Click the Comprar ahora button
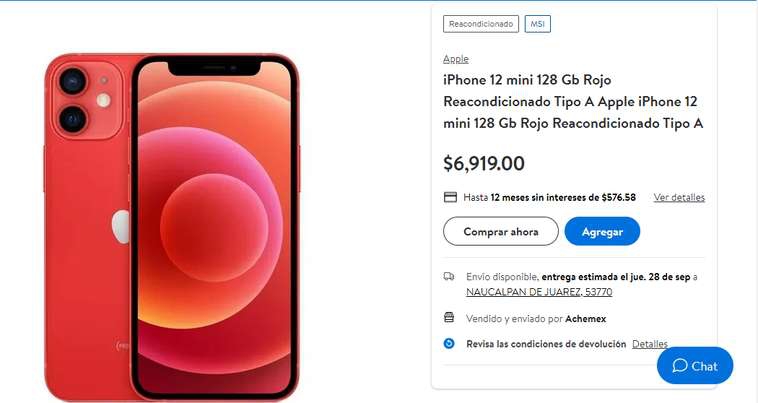This screenshot has height=403, width=758. pyautogui.click(x=501, y=231)
